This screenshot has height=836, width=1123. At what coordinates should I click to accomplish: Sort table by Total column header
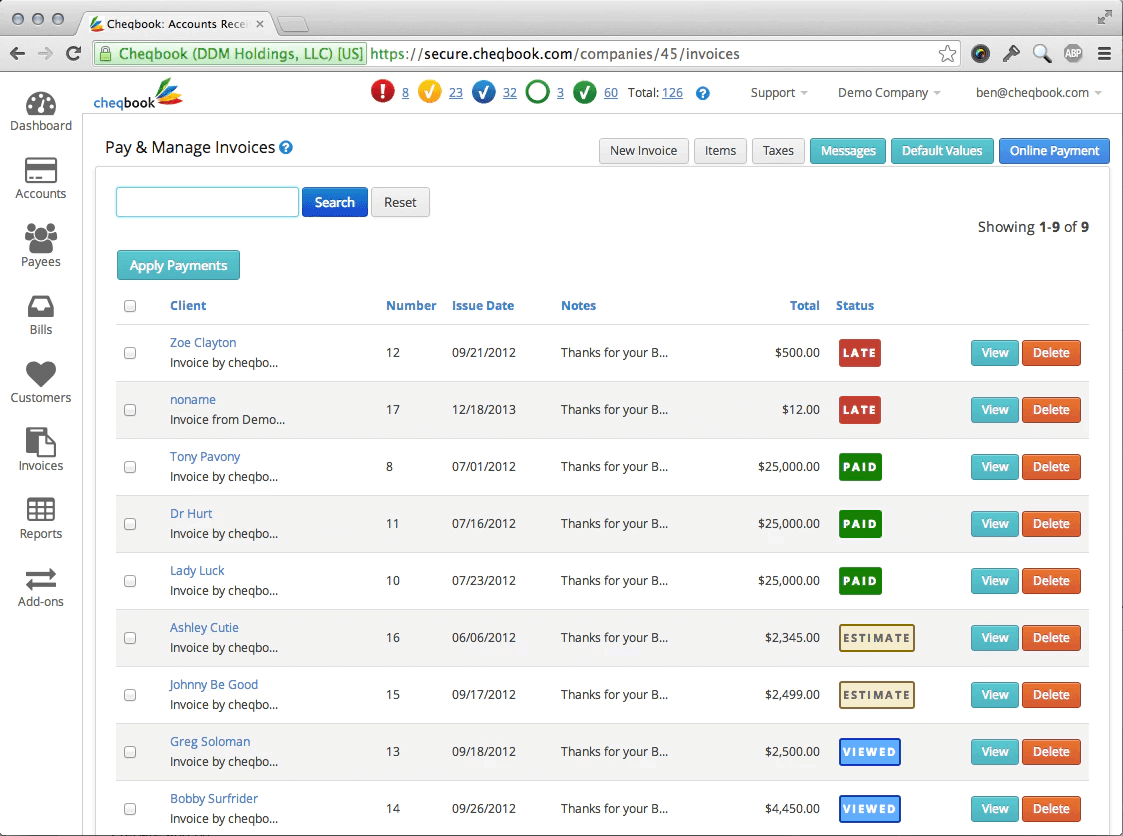pos(804,306)
